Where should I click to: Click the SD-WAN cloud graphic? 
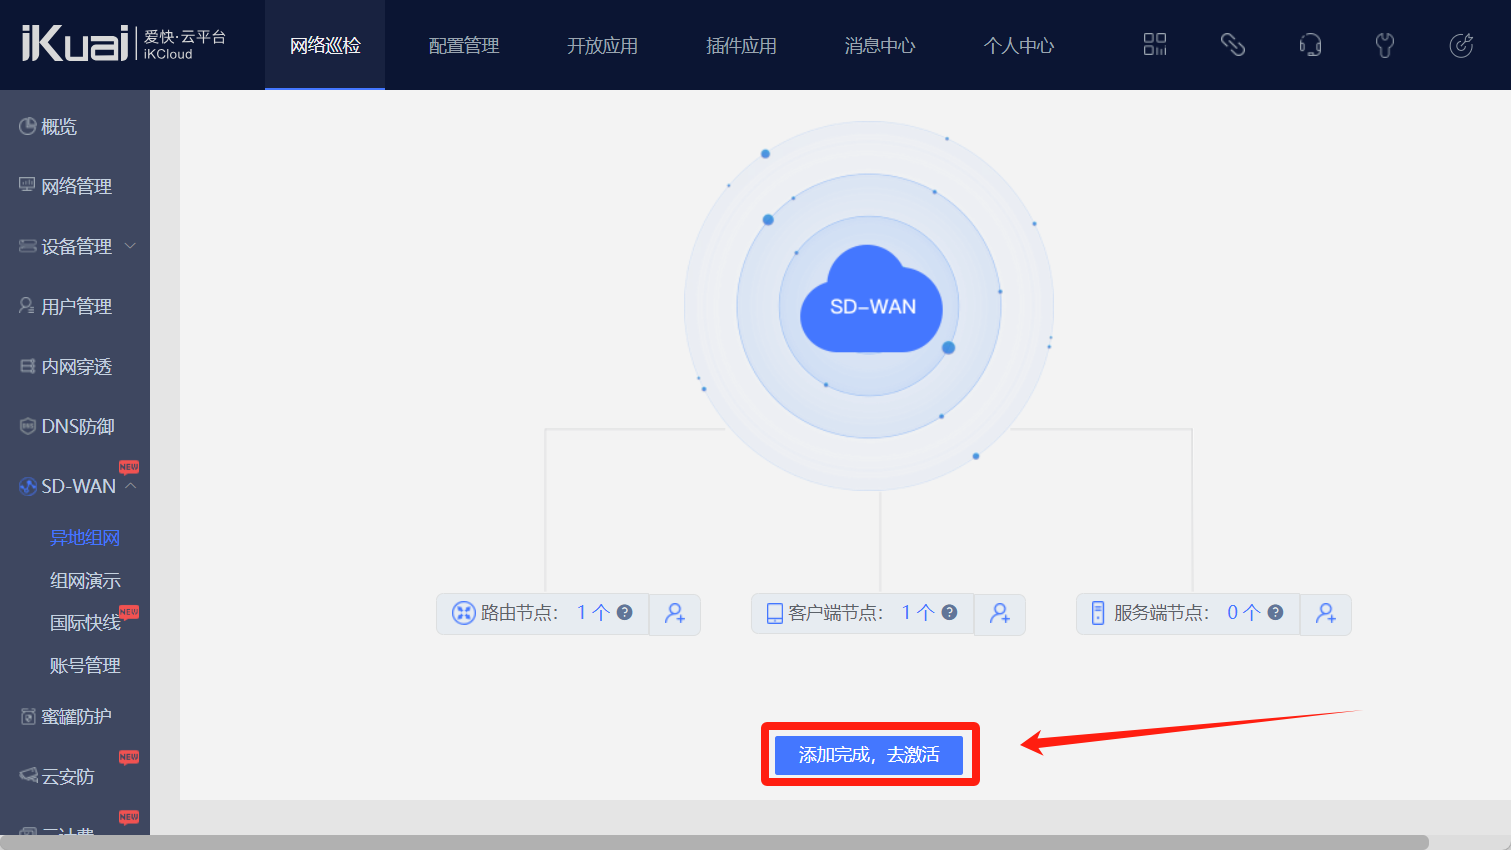click(x=871, y=303)
